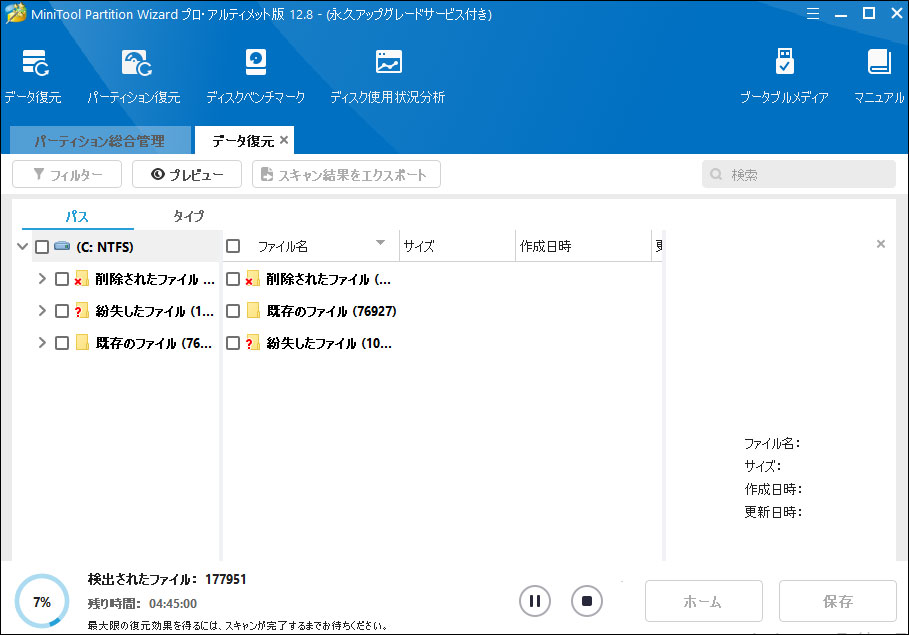
Task: Stop the scan
Action: pyautogui.click(x=587, y=601)
